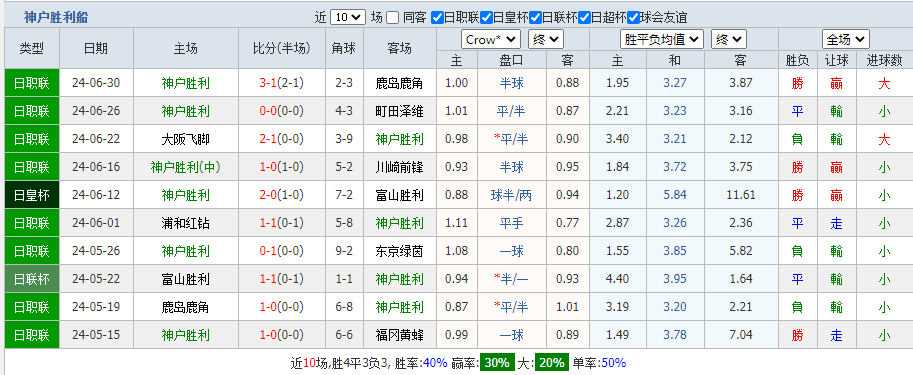Screen dimensions: 913x375
Task: Open 富山胜利 away team in 24-06-12 row
Action: click(x=399, y=195)
